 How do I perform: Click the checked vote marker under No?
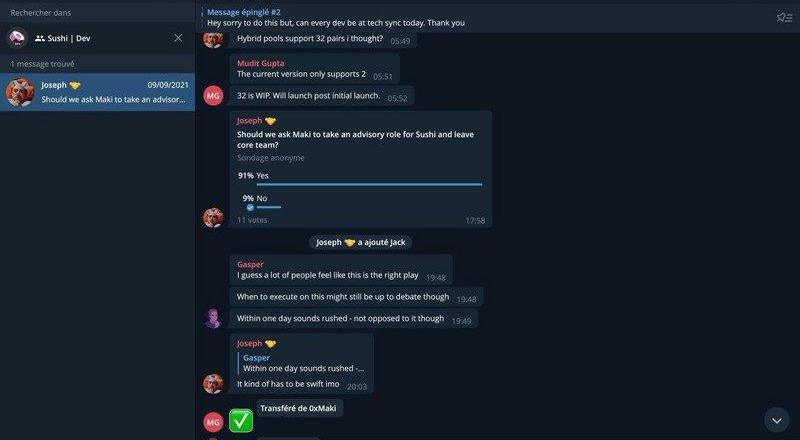250,208
